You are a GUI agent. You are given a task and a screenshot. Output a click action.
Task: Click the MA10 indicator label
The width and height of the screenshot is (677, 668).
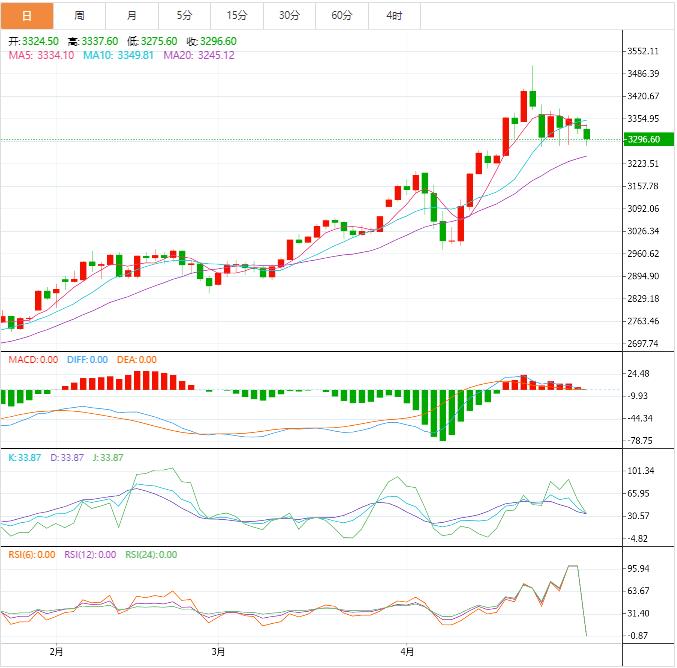(x=118, y=55)
